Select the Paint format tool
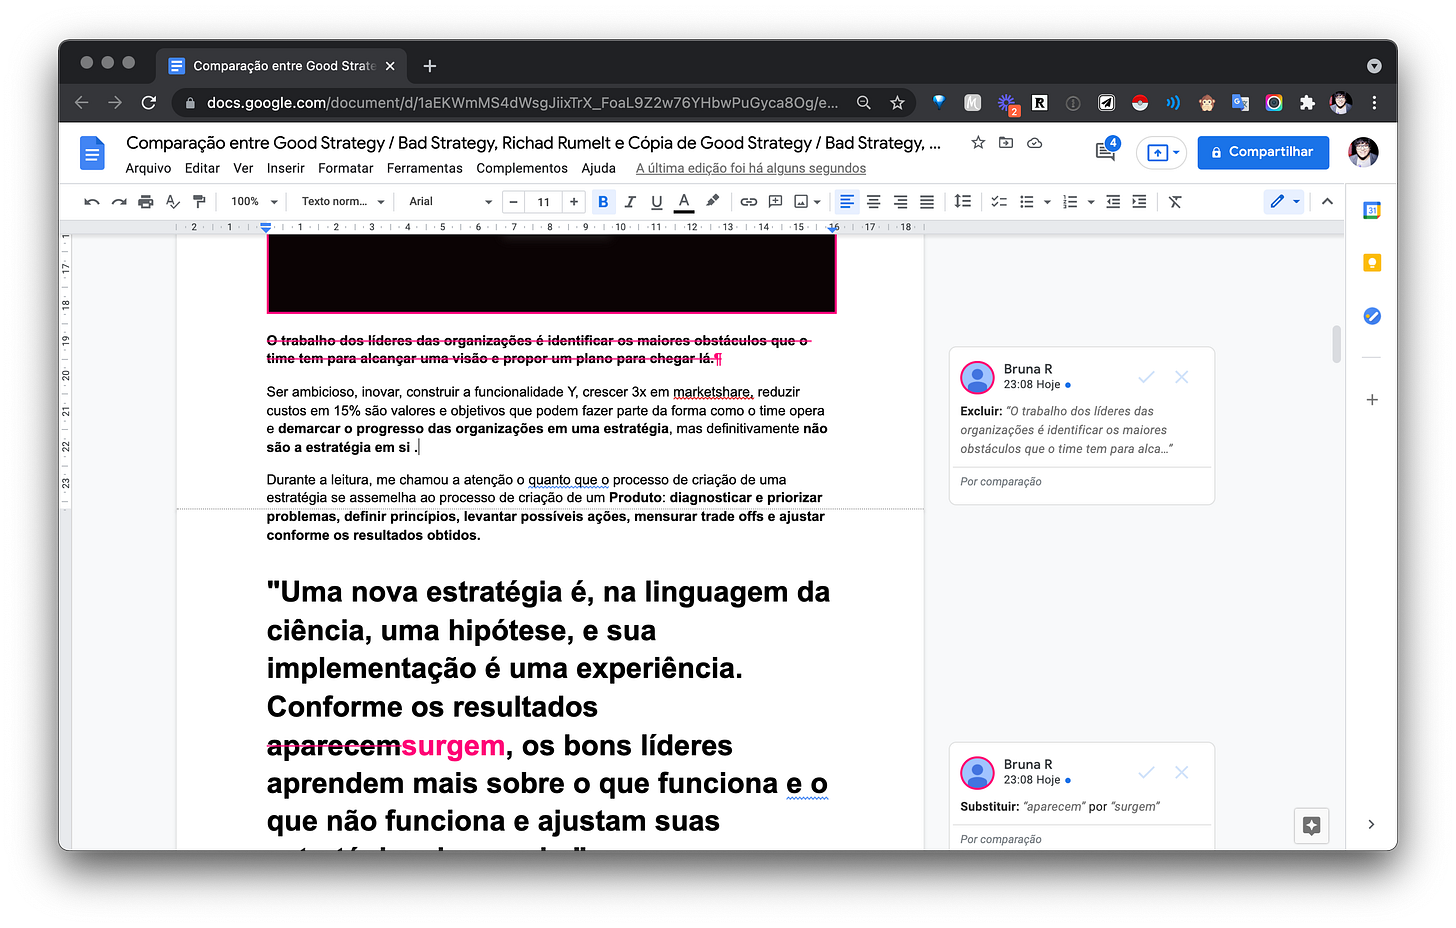 click(x=199, y=202)
